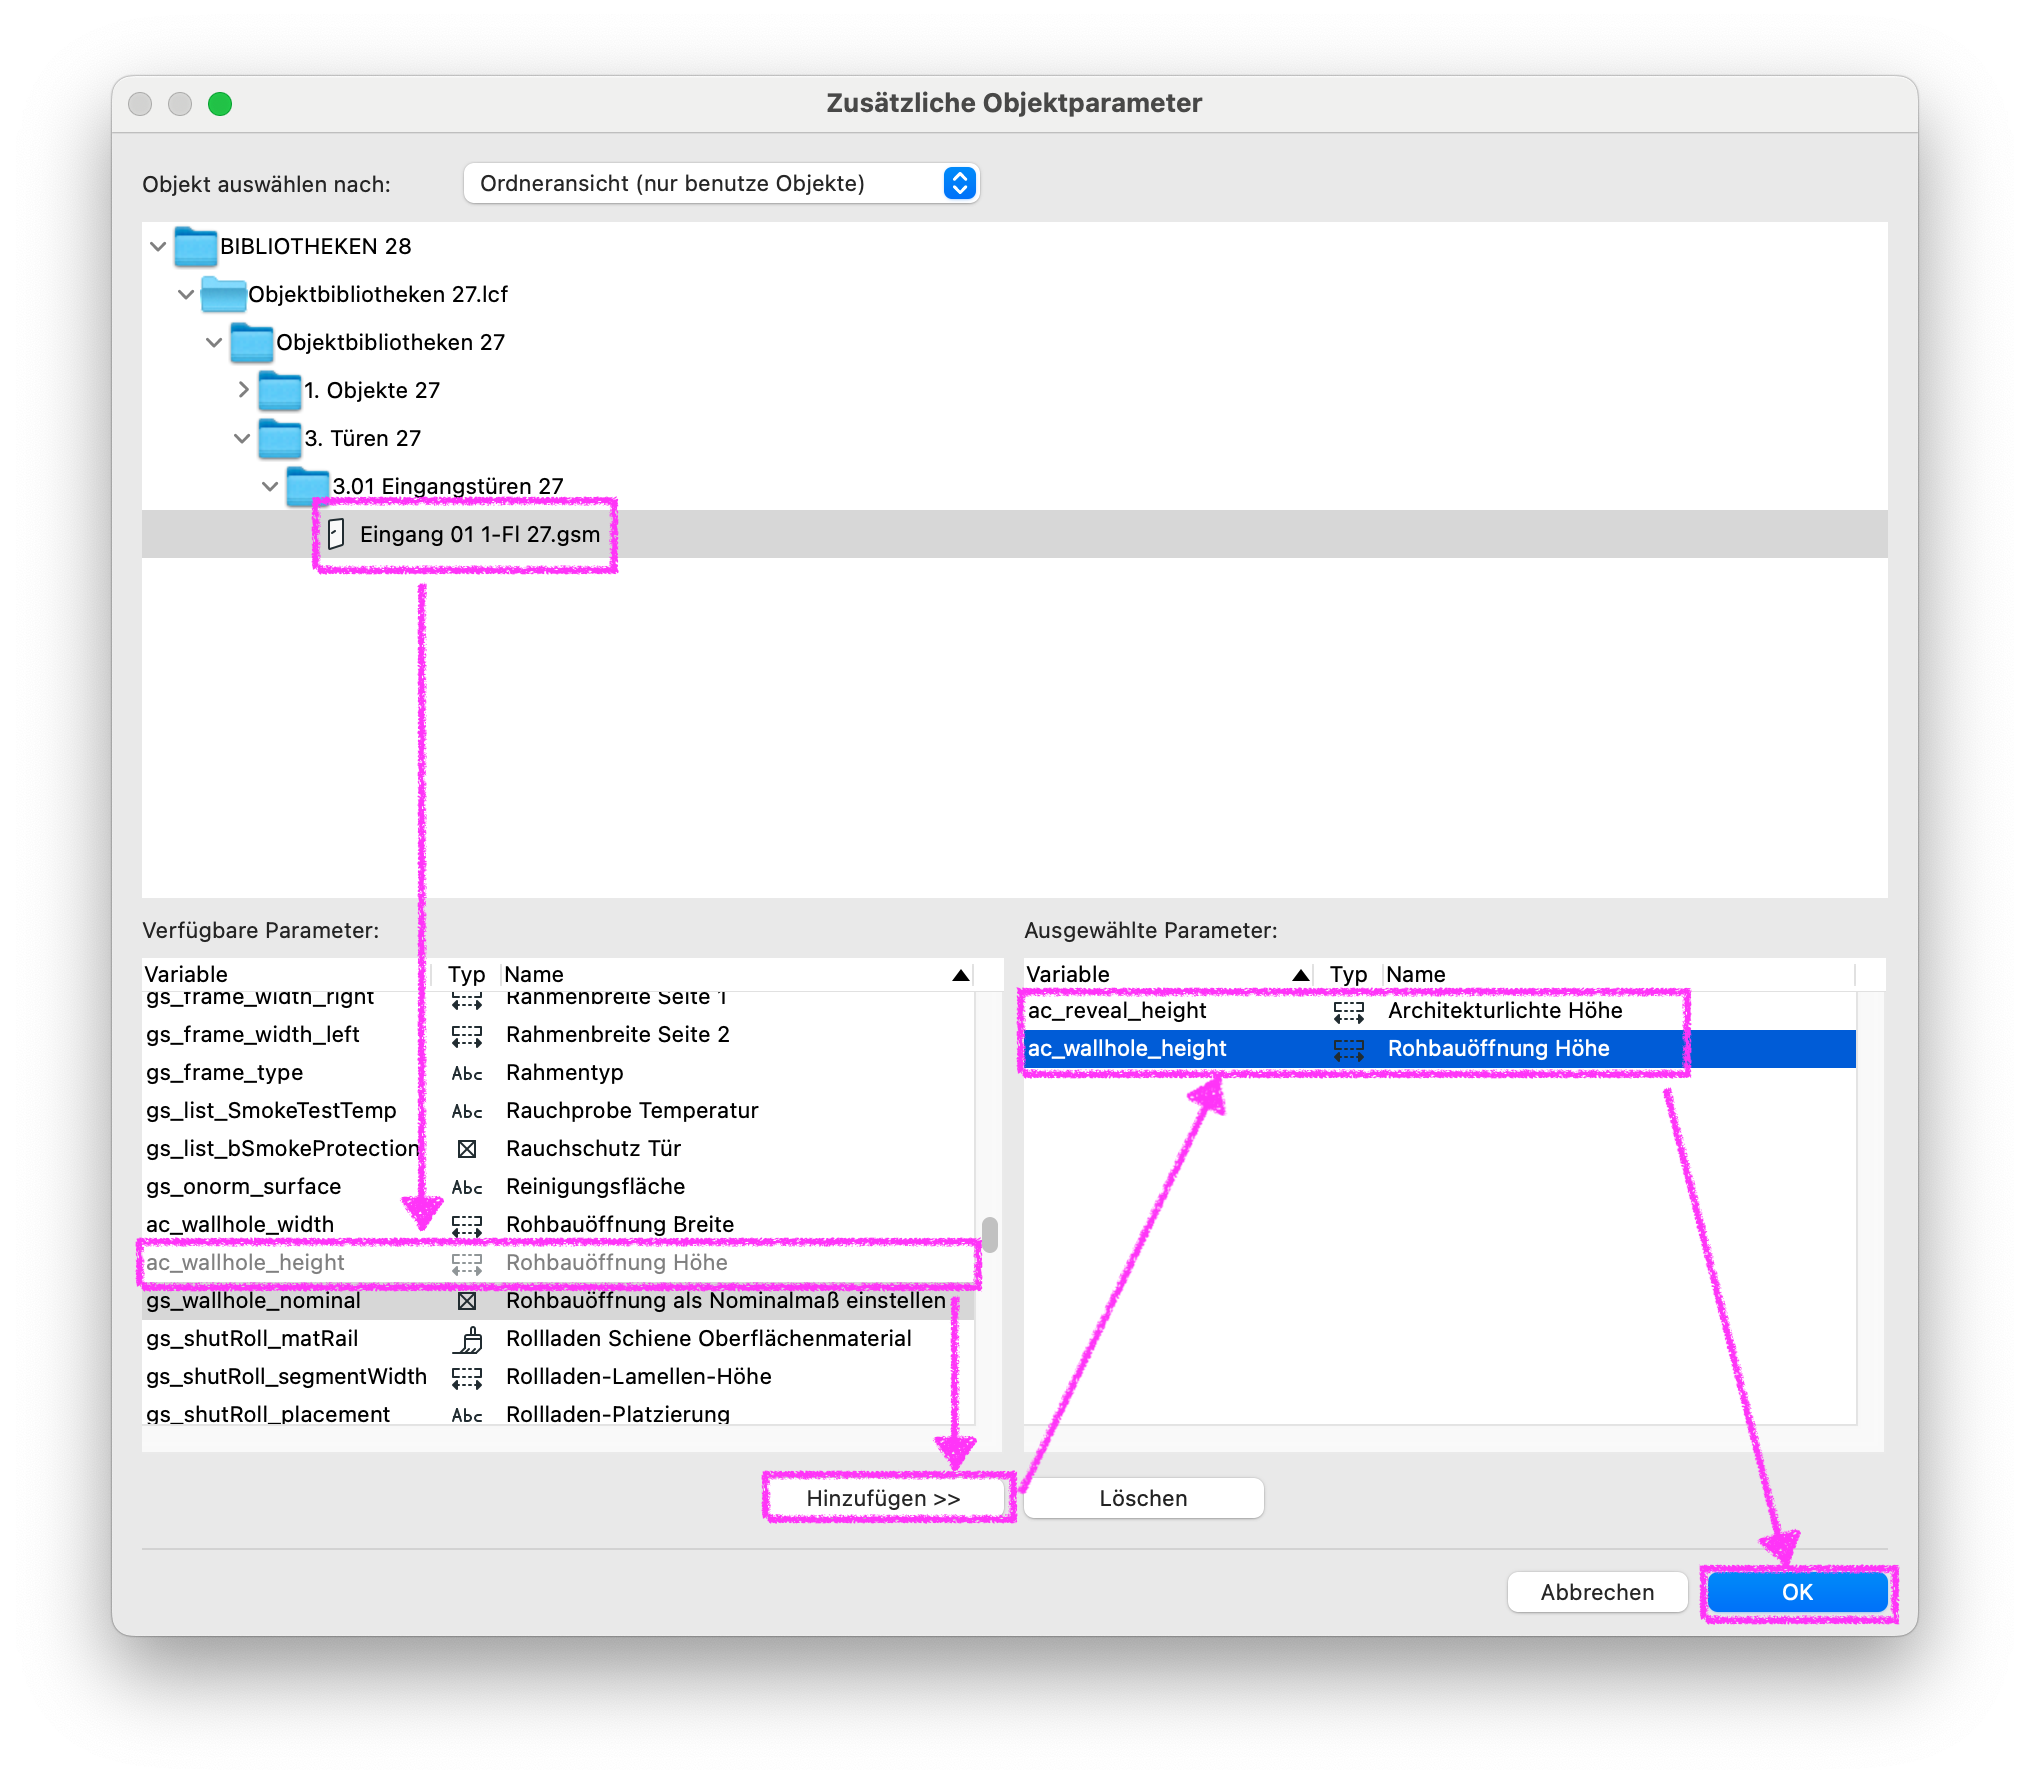Click the Objektbibliotheken 27.lcf folder icon

pyautogui.click(x=223, y=294)
